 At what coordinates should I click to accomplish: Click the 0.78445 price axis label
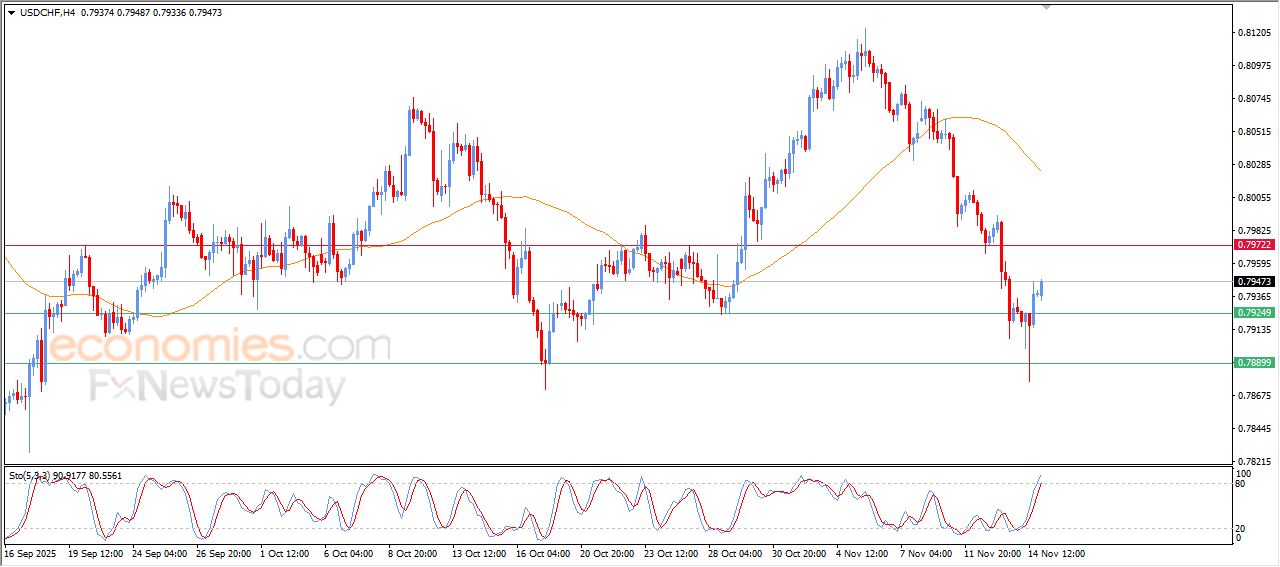1254,429
